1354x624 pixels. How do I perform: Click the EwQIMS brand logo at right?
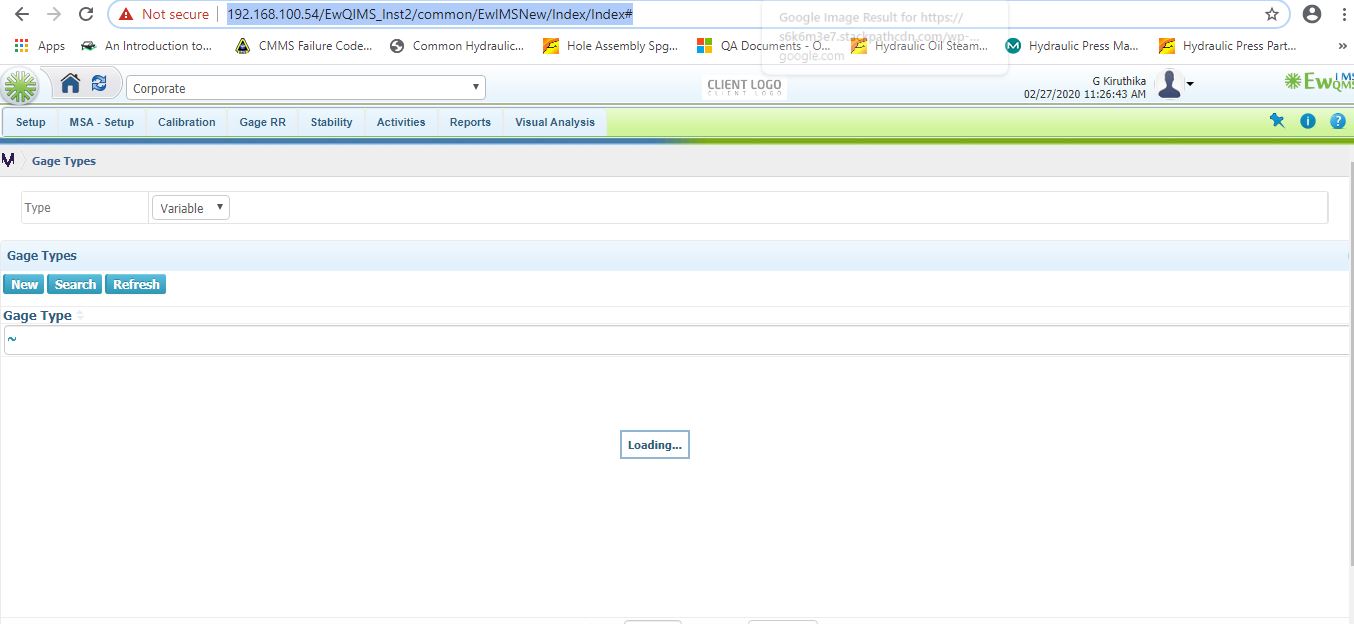1319,82
